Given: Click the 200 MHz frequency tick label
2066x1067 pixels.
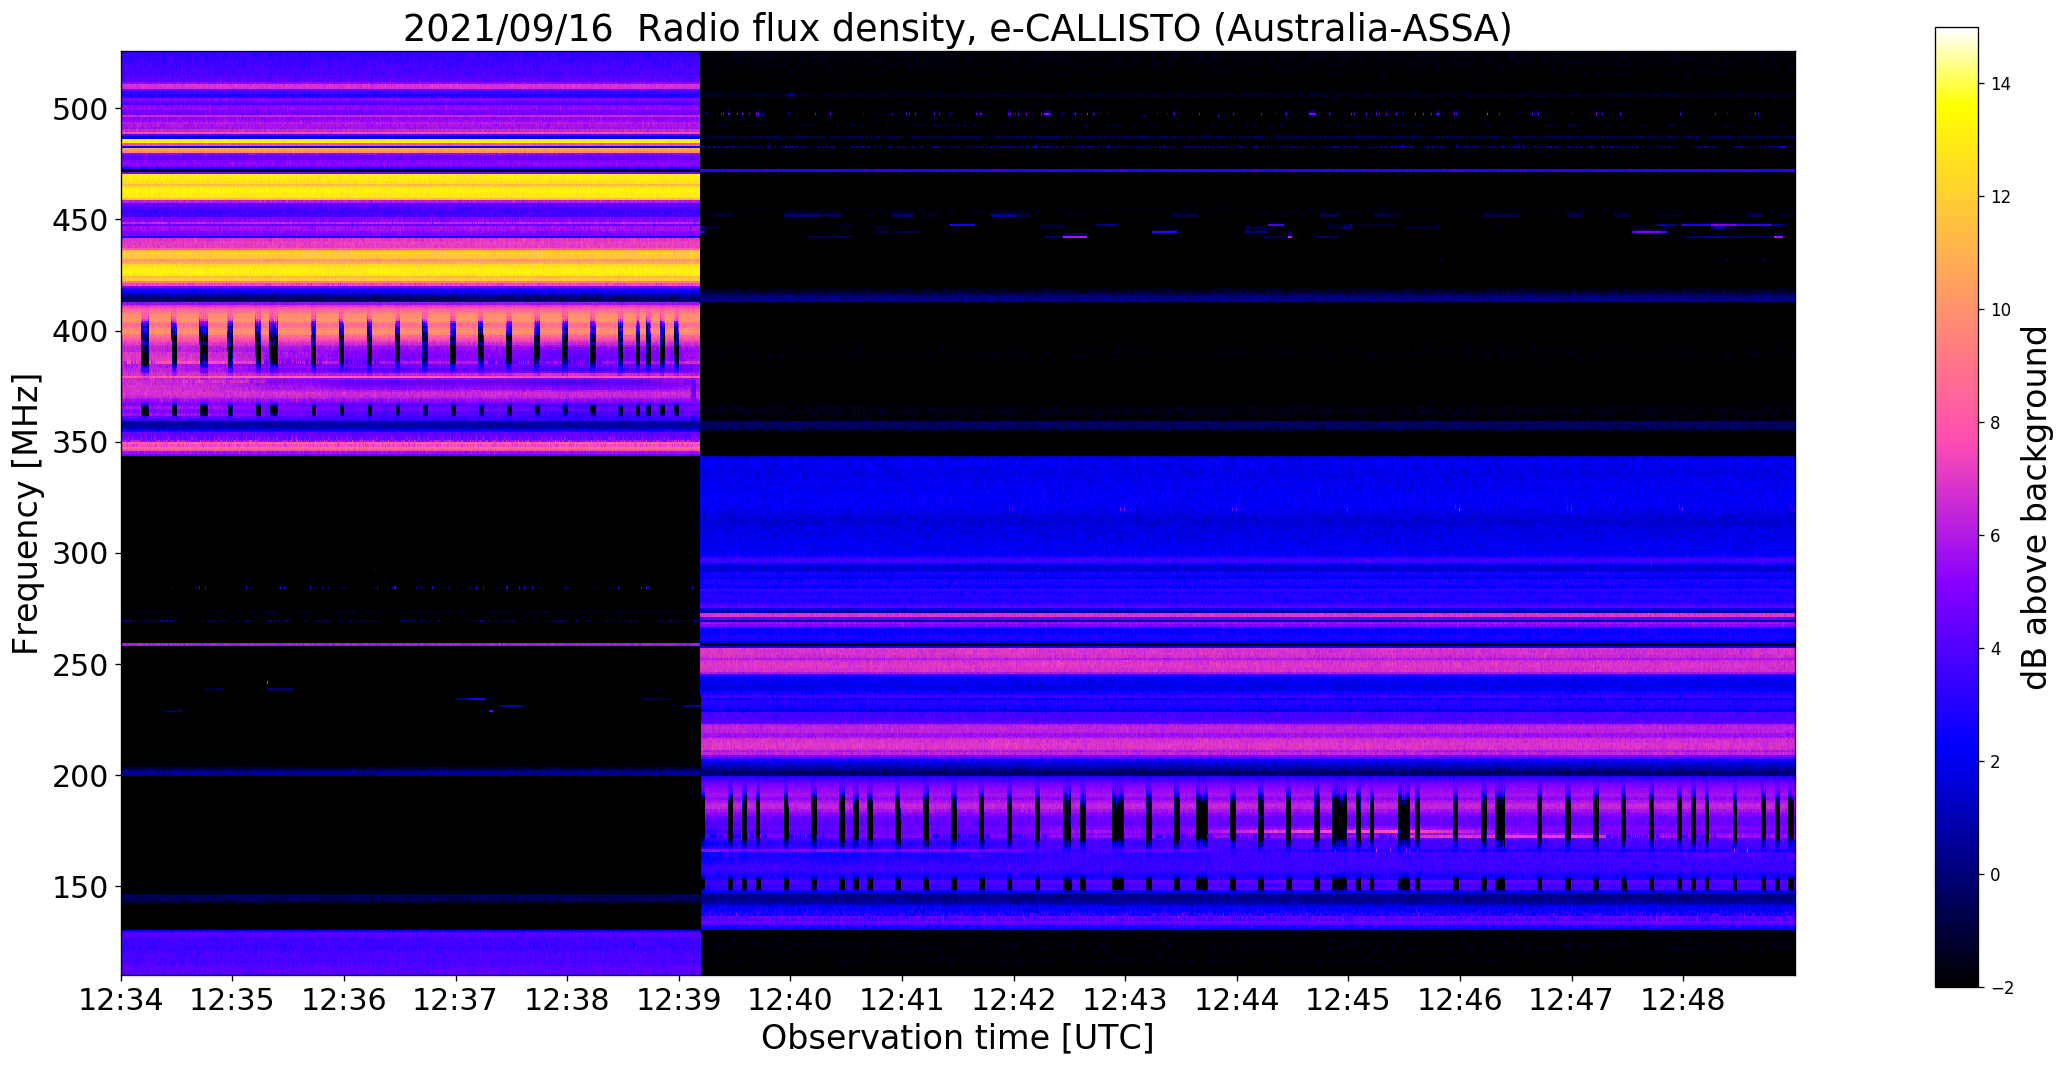Looking at the screenshot, I should point(79,776).
